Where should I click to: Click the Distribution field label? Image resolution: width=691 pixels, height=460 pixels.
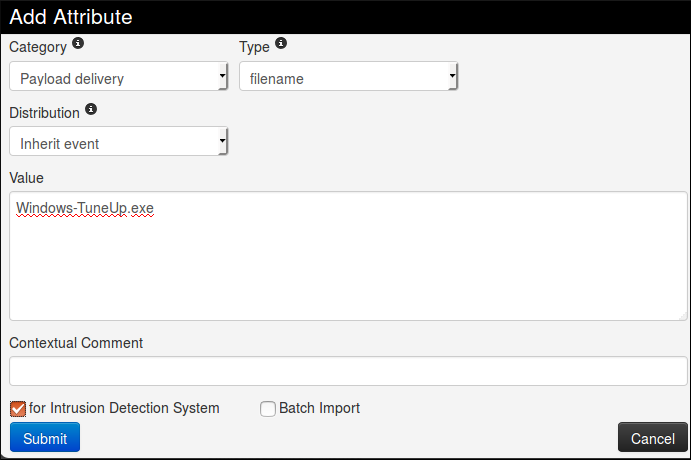[x=45, y=111]
